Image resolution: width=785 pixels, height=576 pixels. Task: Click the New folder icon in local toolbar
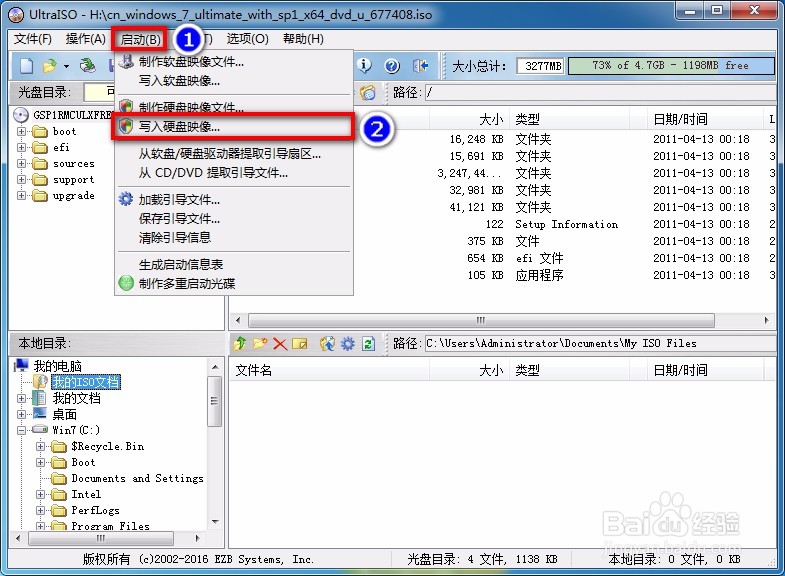coord(260,343)
